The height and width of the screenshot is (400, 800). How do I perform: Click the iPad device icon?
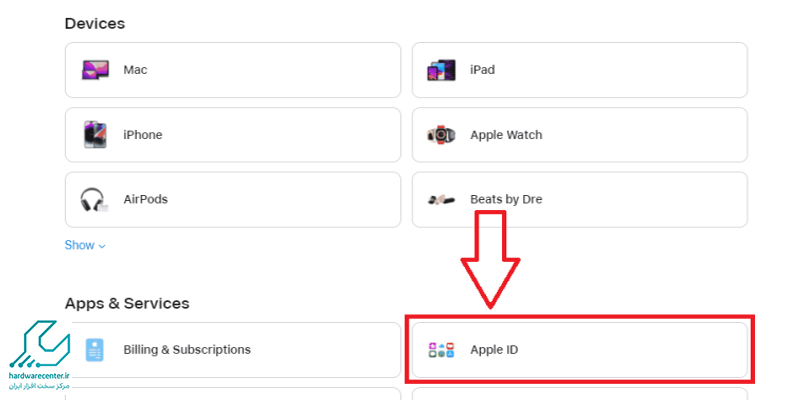click(442, 70)
